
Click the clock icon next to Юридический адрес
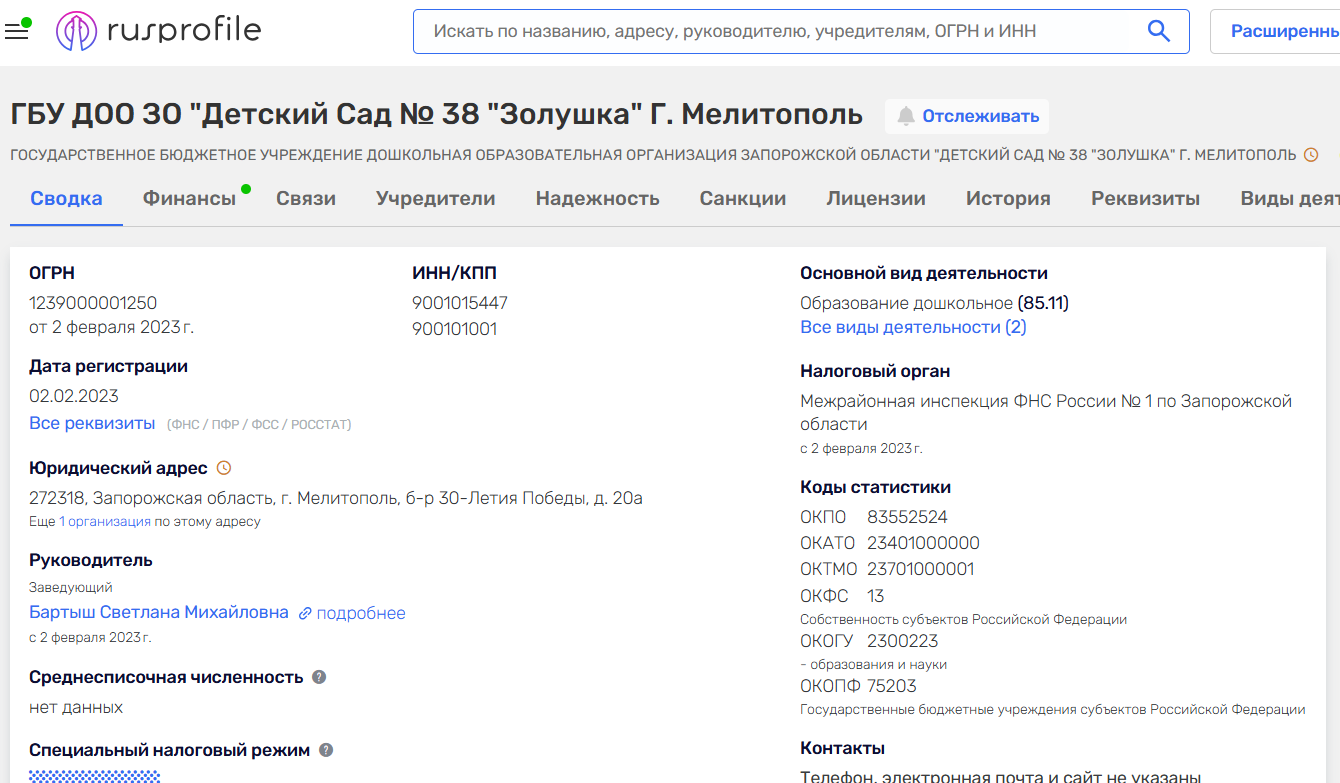[224, 468]
